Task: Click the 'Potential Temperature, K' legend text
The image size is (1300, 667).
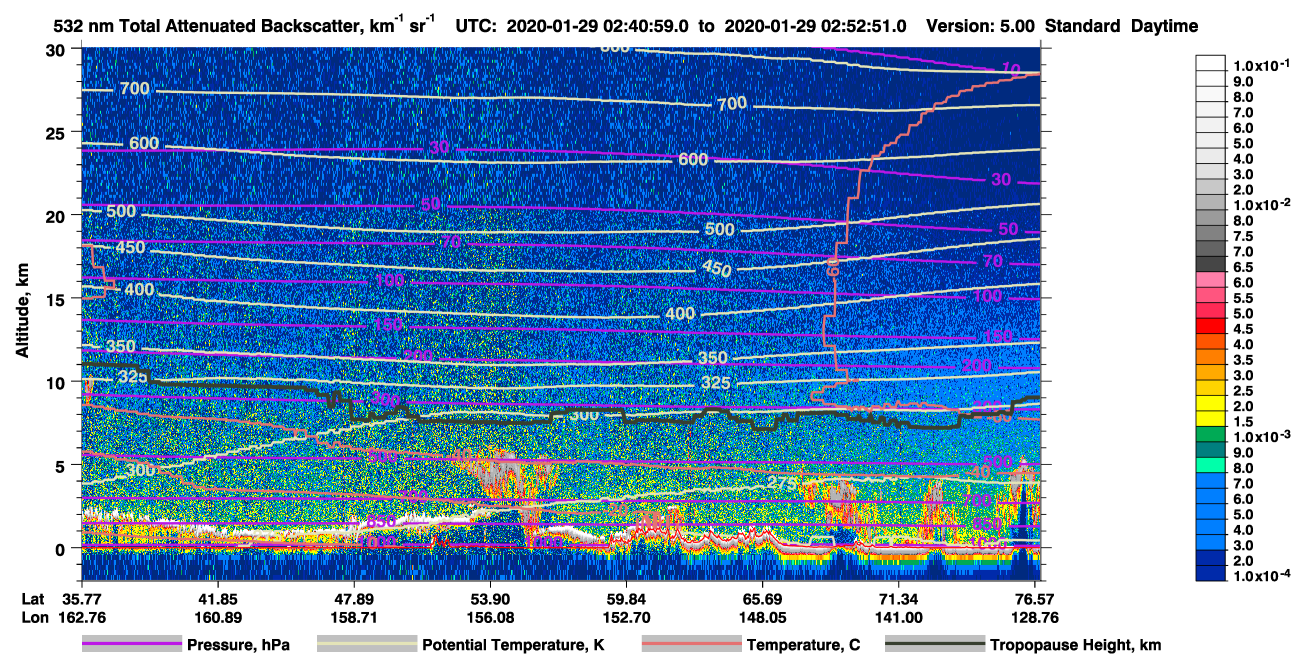Action: 513,645
